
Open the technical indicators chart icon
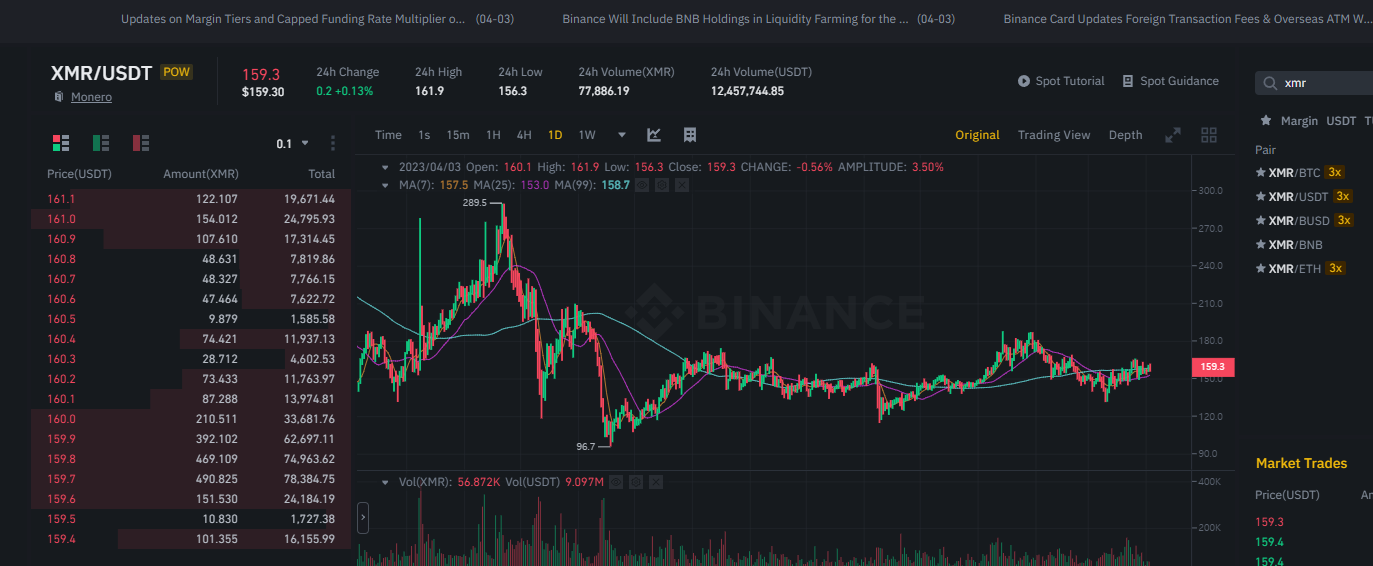coord(654,135)
